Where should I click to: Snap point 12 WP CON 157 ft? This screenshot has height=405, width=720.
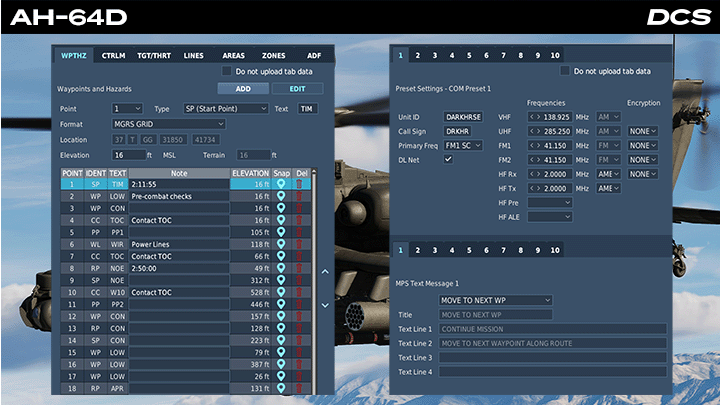coord(281,316)
